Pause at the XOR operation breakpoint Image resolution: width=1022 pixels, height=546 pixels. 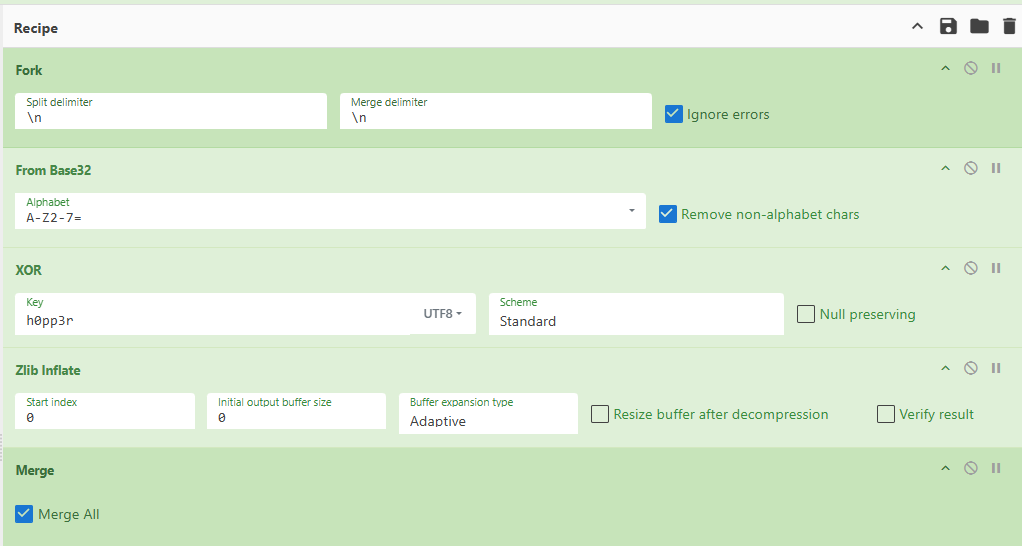[996, 269]
